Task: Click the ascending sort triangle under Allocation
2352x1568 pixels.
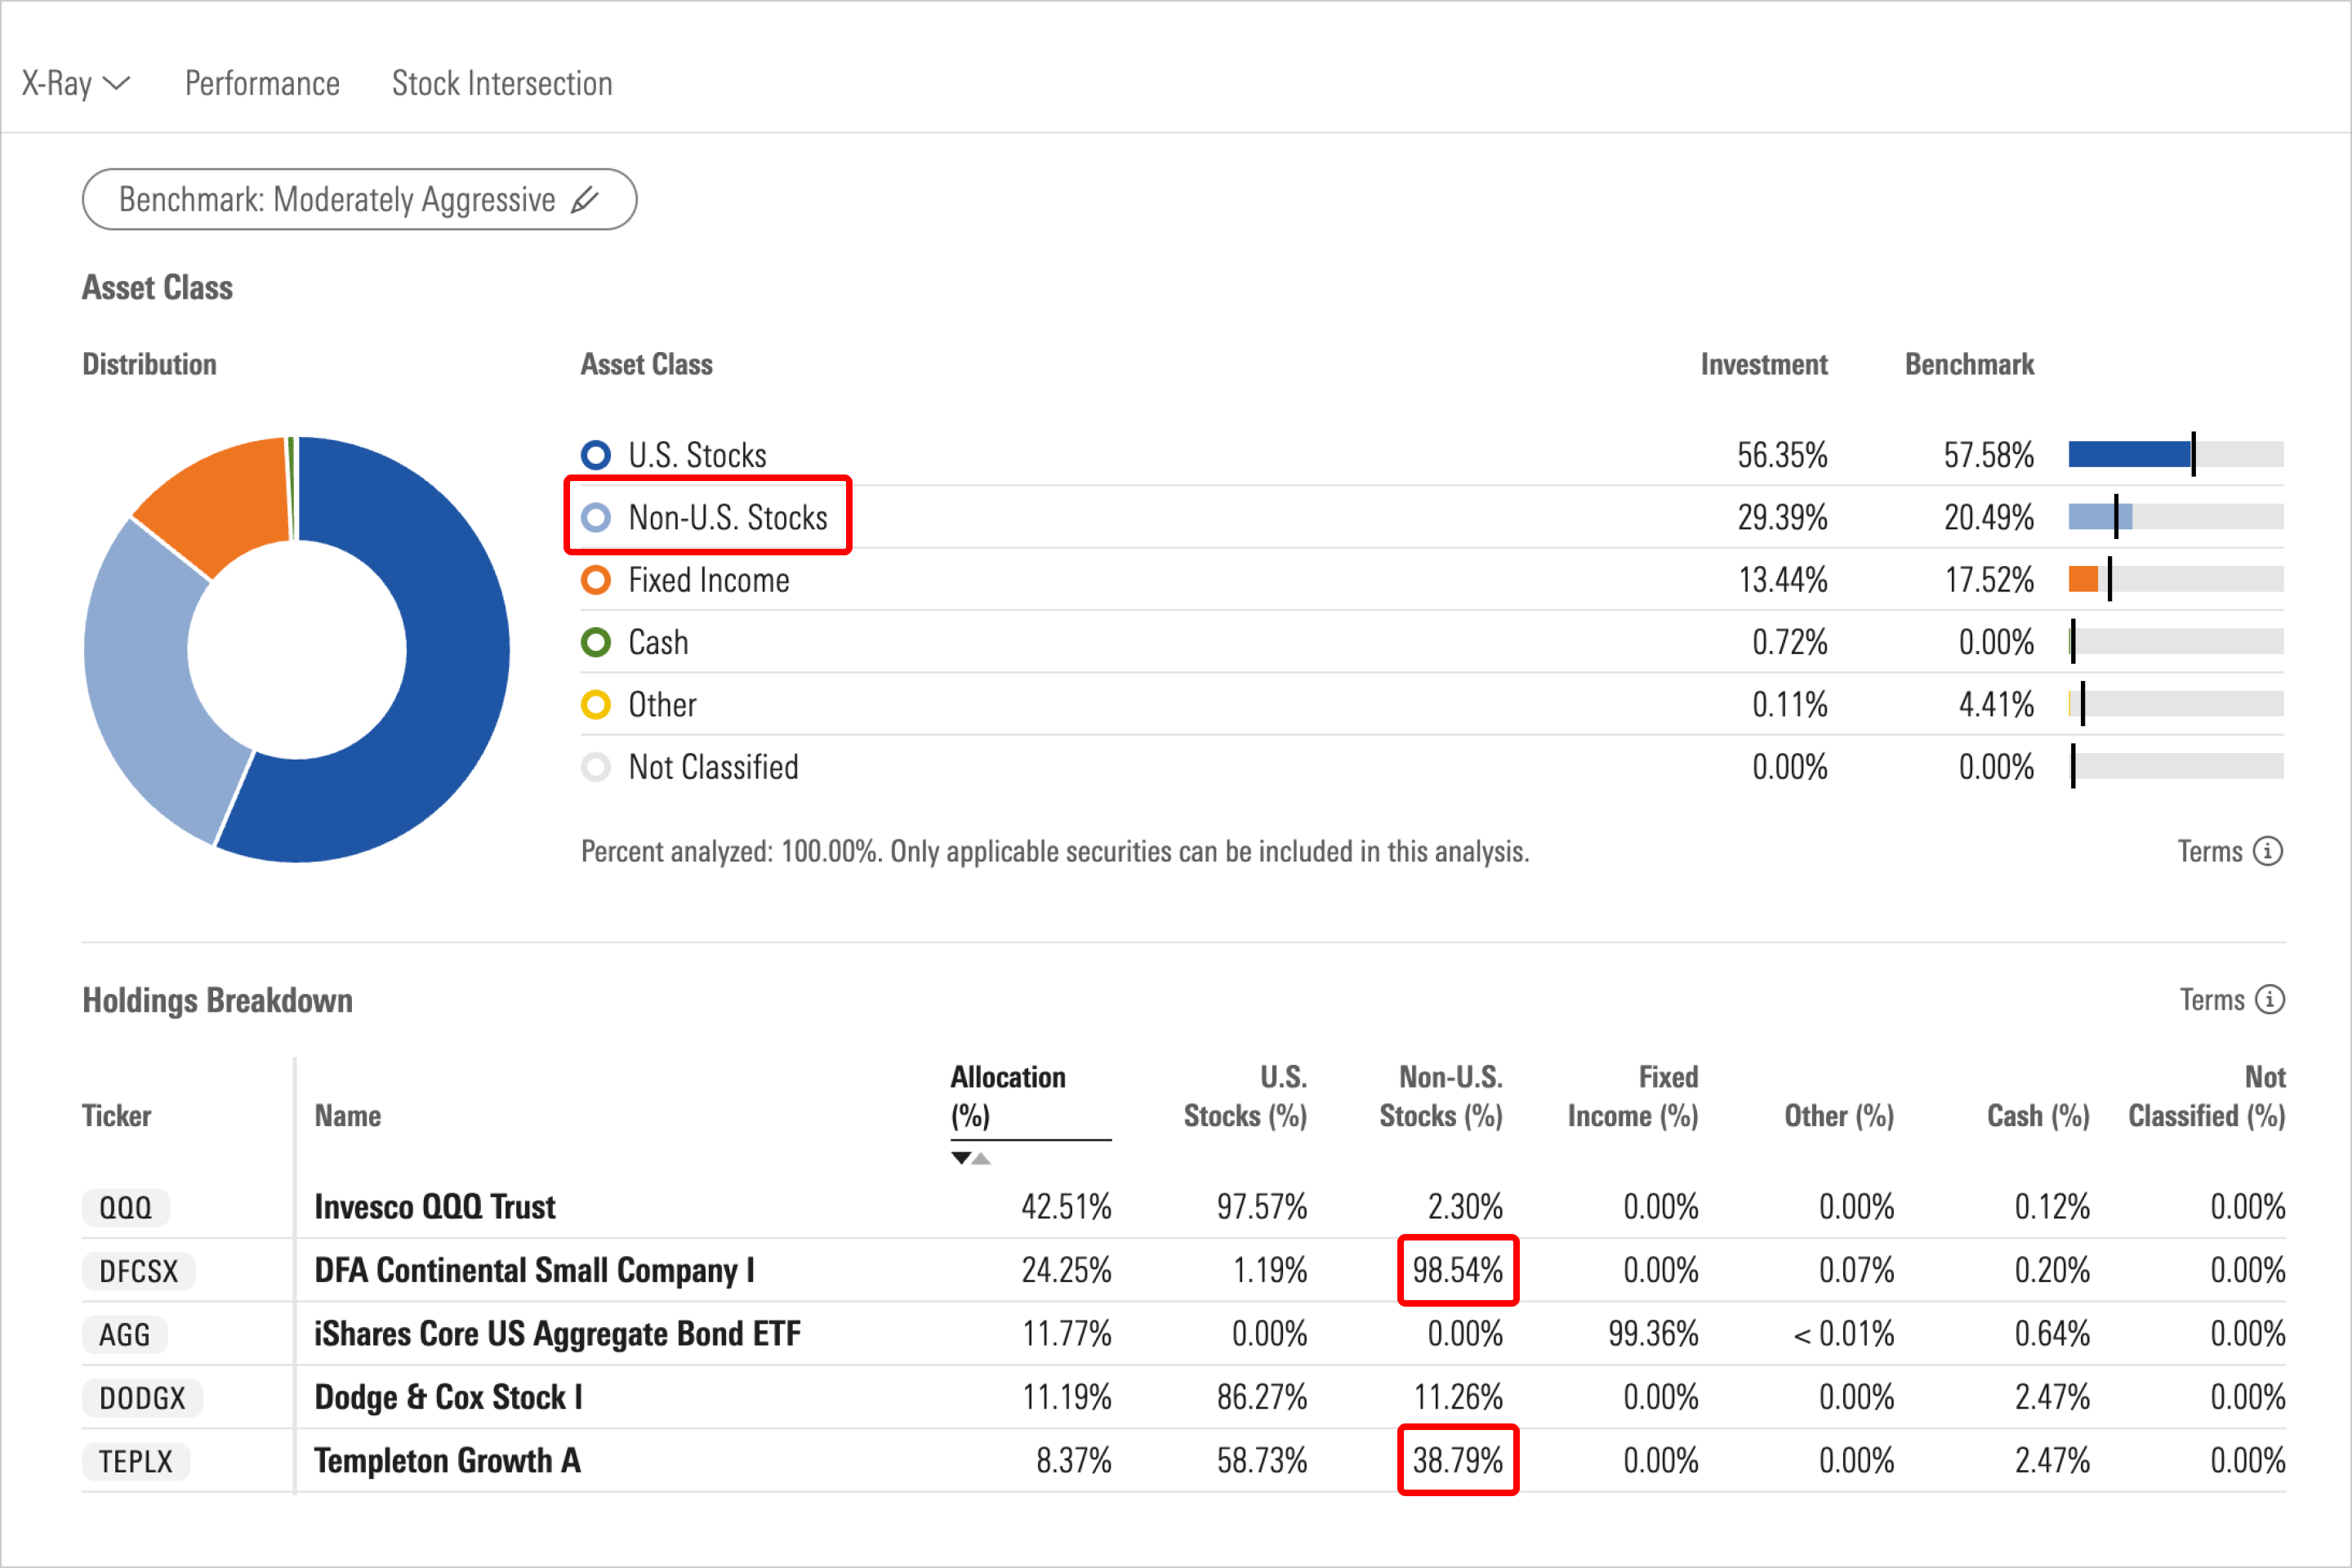Action: point(982,1157)
